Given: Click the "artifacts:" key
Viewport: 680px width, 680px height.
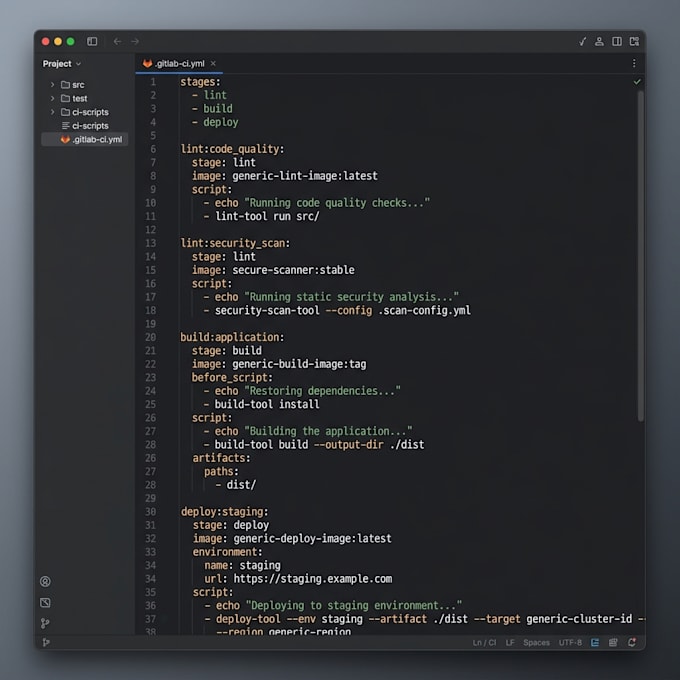Looking at the screenshot, I should pos(221,458).
